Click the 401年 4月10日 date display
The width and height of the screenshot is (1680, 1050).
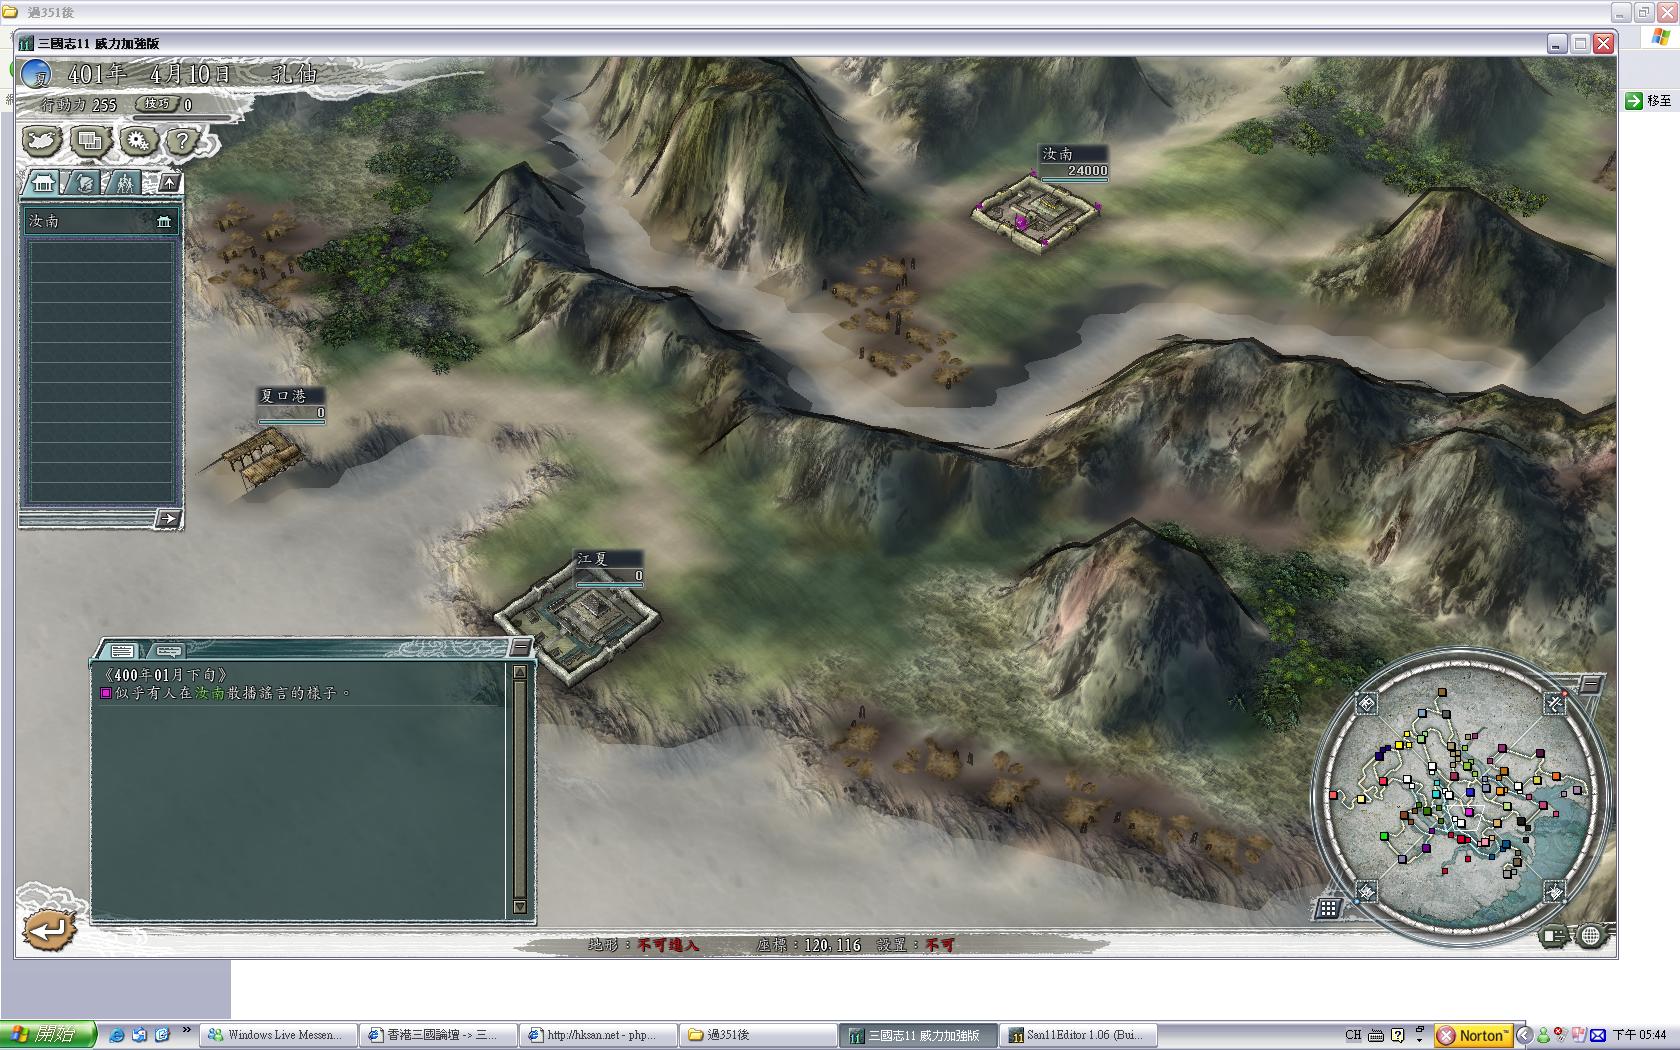(x=149, y=74)
